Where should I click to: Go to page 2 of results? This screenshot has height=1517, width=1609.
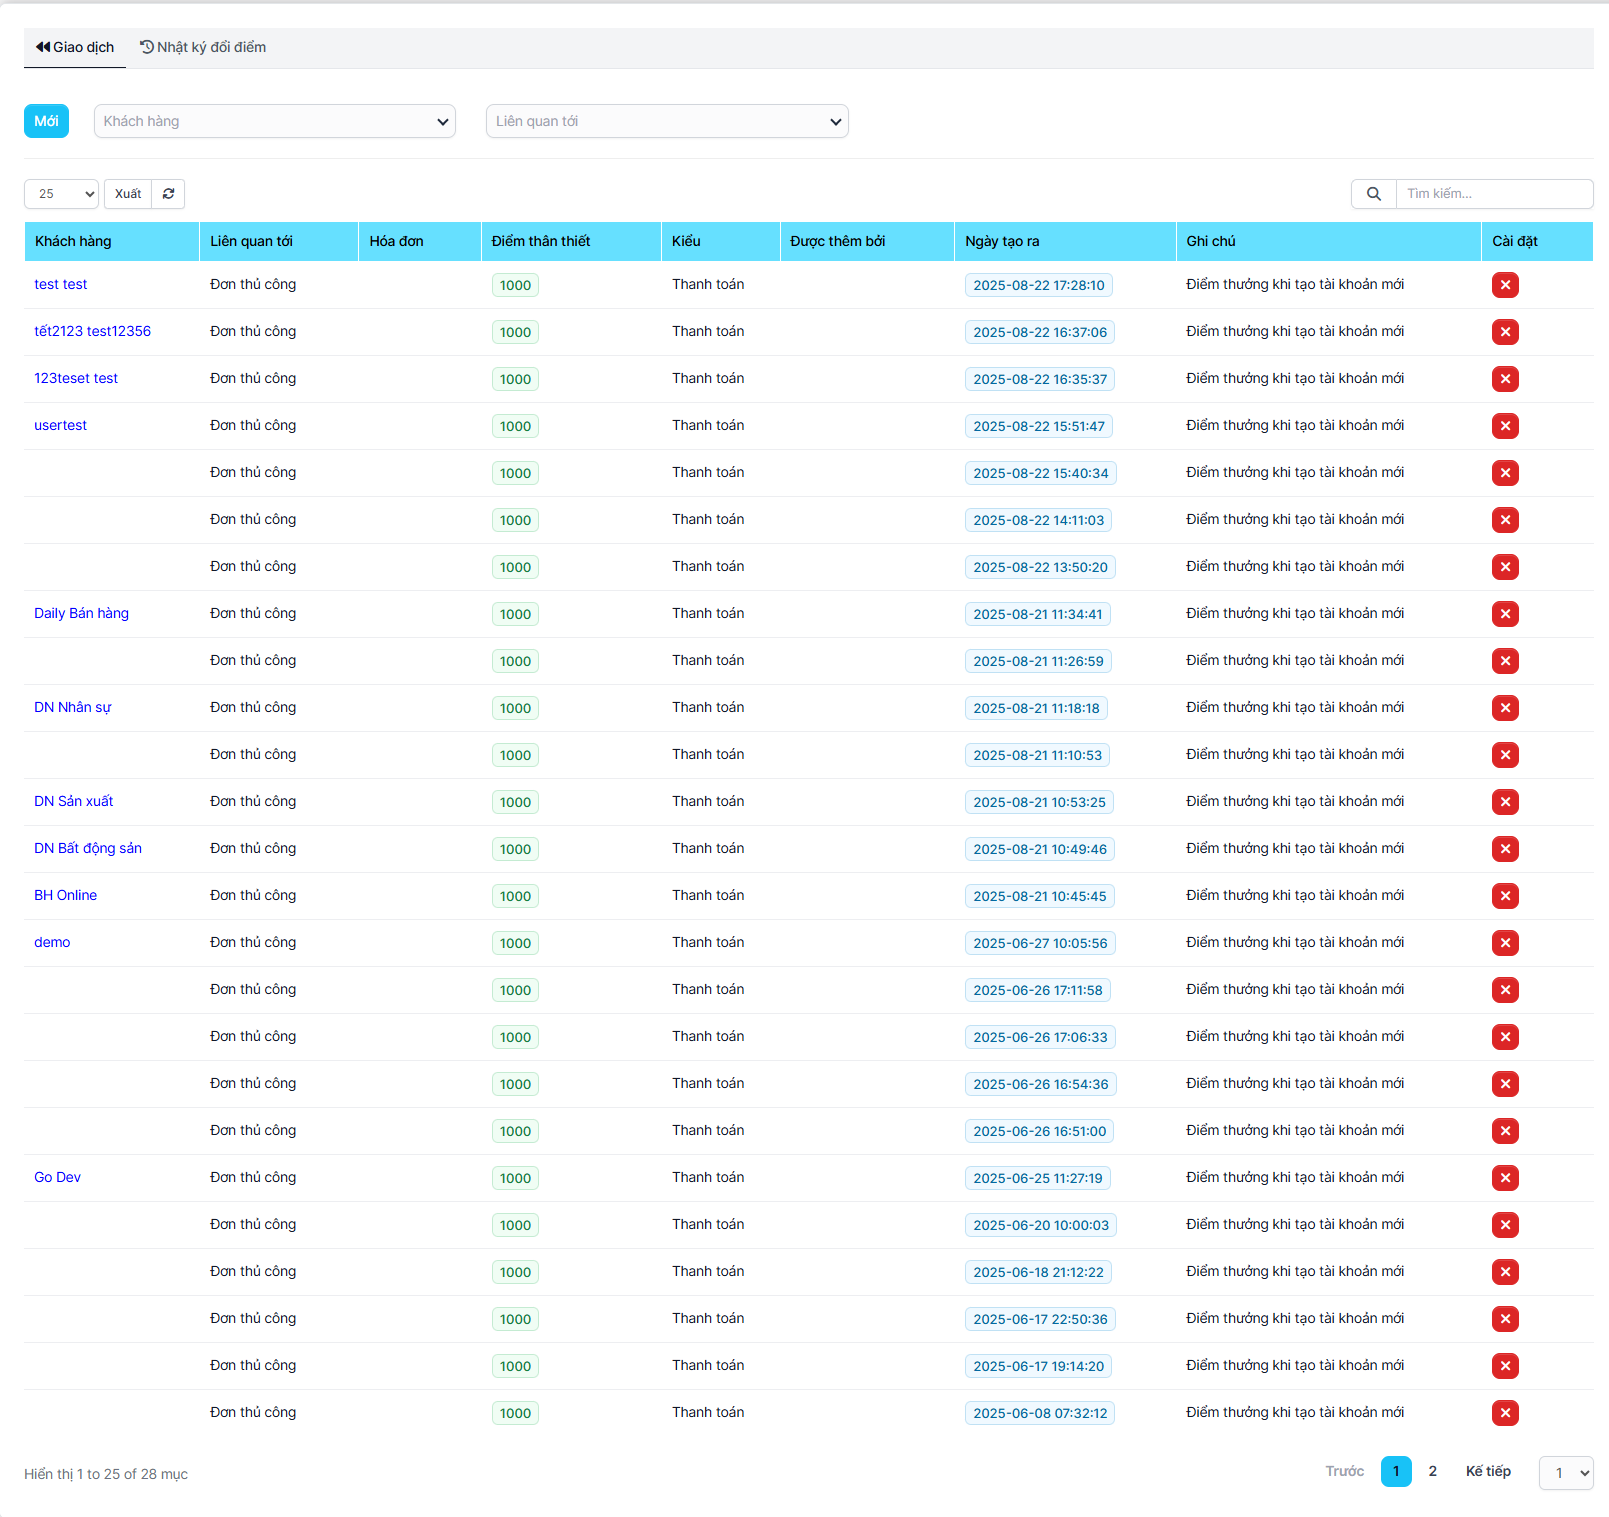(x=1432, y=1471)
